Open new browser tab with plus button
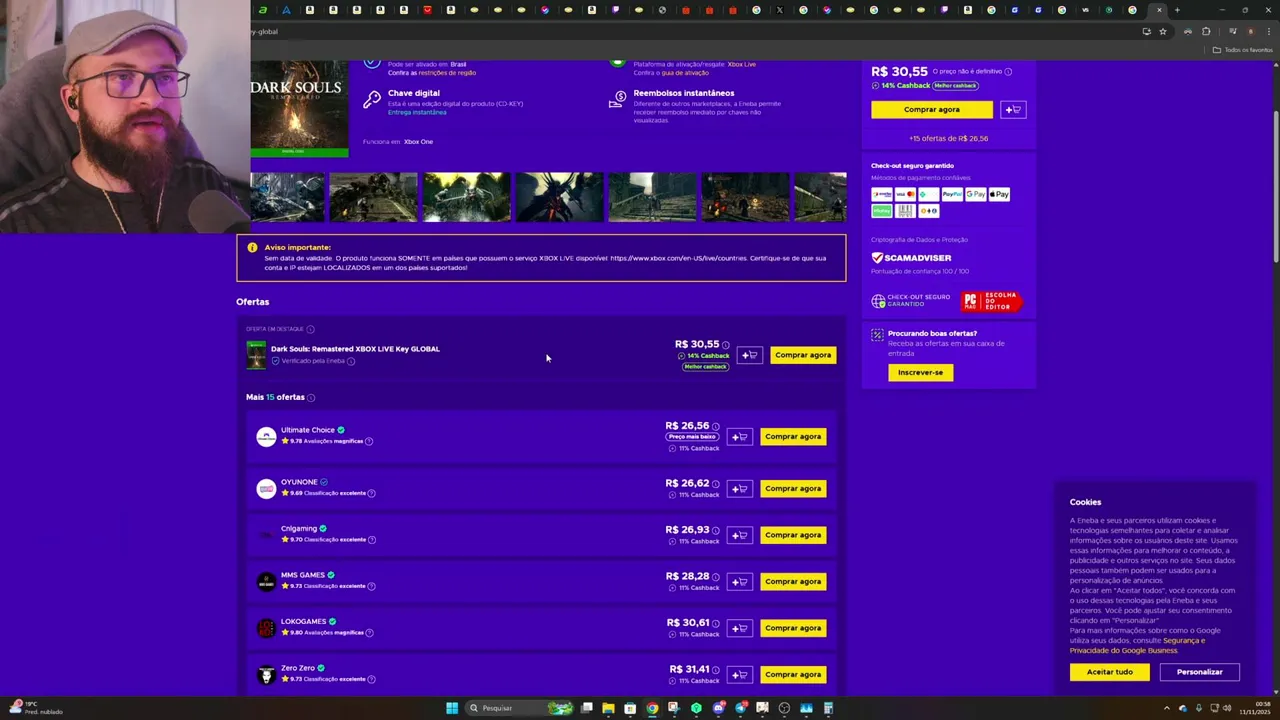Viewport: 1280px width, 720px height. click(1177, 10)
